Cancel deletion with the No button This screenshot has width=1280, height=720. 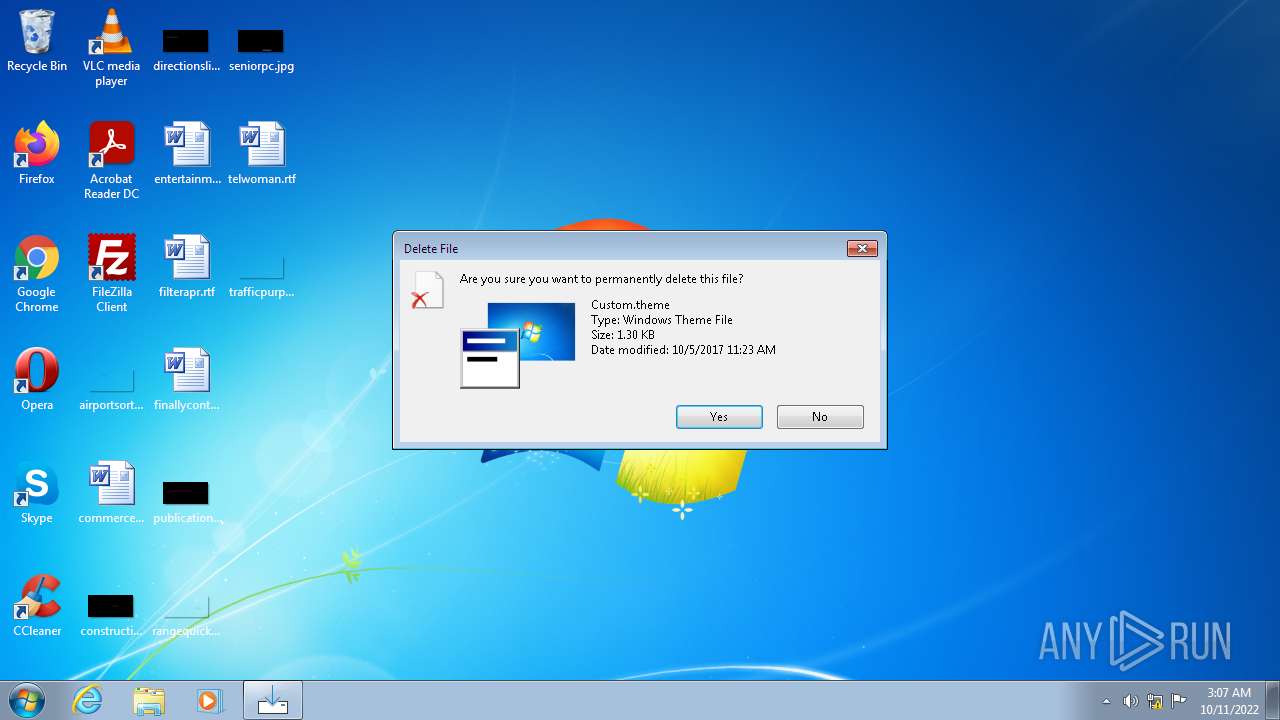820,417
